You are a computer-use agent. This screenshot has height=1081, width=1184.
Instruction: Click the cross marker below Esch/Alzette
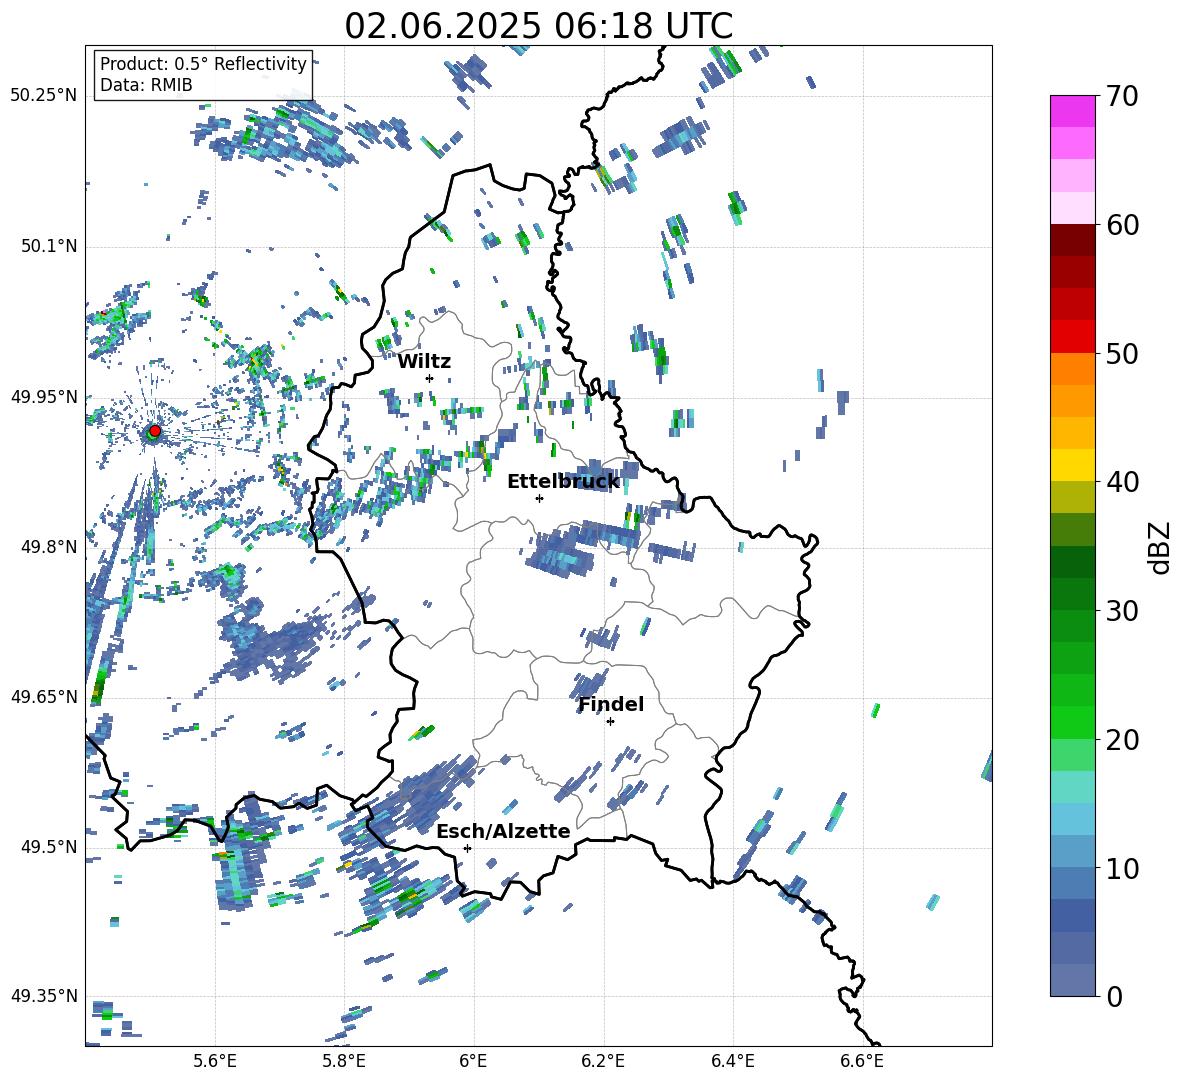[x=467, y=848]
